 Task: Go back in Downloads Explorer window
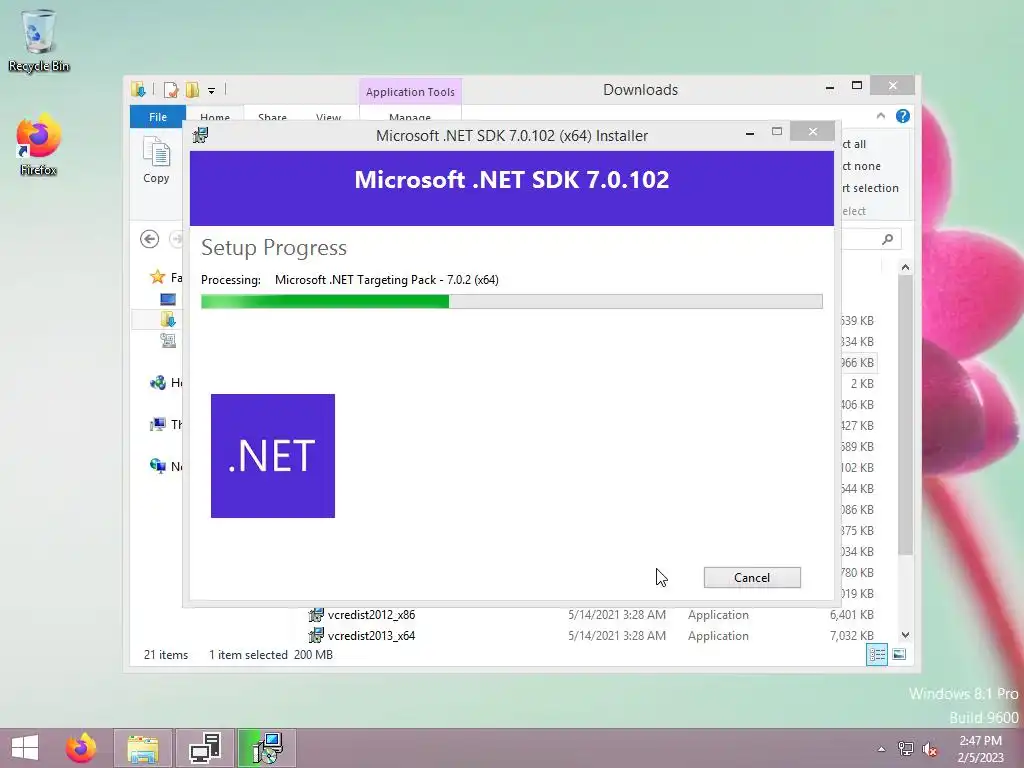tap(150, 239)
